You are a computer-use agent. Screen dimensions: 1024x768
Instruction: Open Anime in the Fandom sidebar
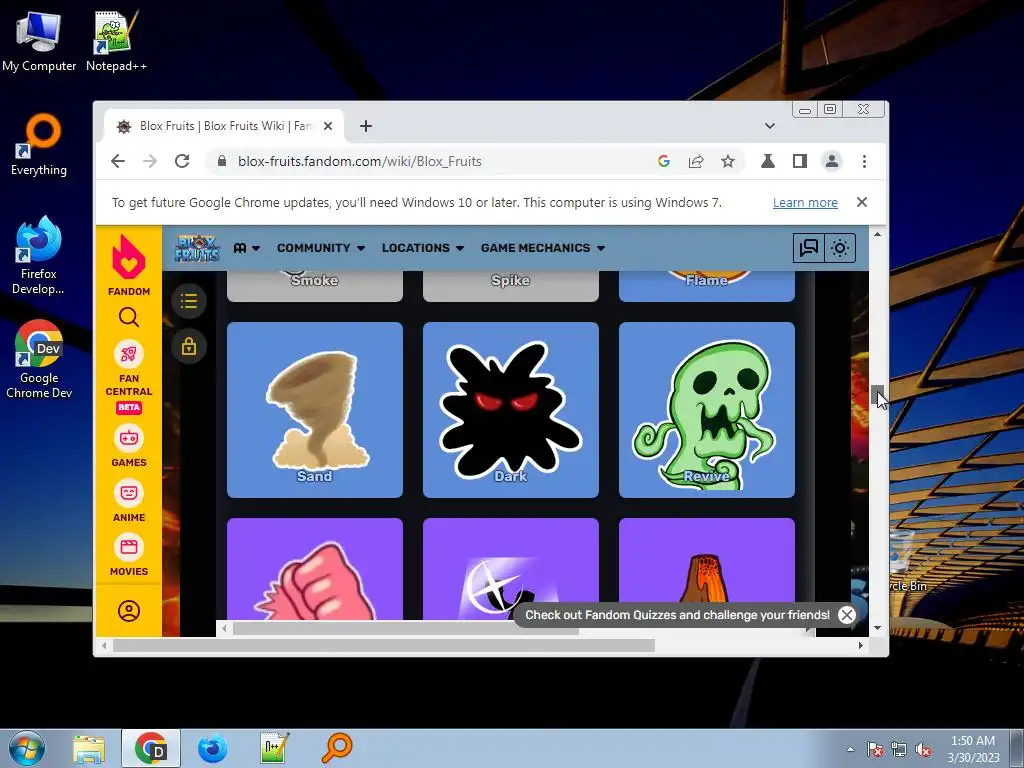[129, 501]
